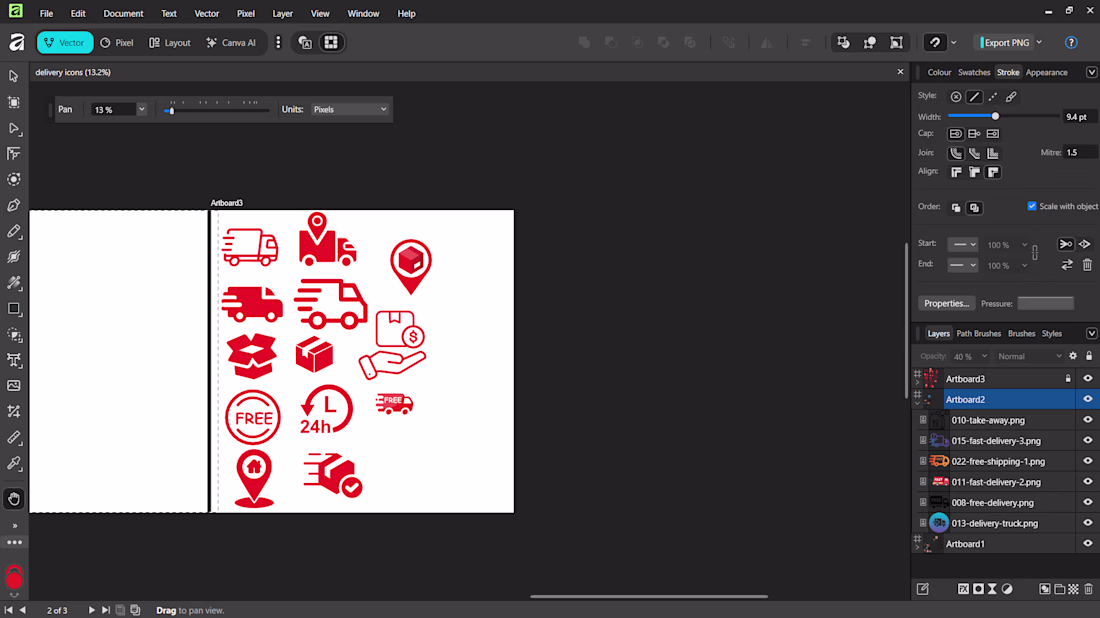The width and height of the screenshot is (1100, 618).
Task: Open the End arrowhead dropdown
Action: coord(962,265)
